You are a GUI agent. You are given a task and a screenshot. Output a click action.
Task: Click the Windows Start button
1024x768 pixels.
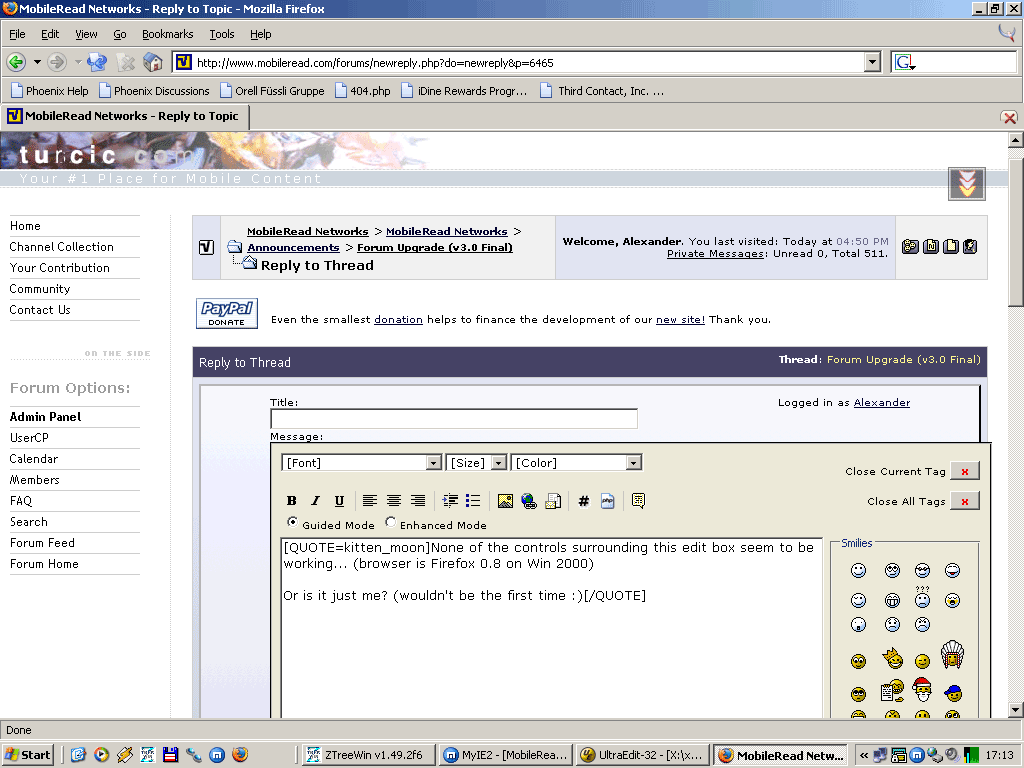[x=27, y=755]
